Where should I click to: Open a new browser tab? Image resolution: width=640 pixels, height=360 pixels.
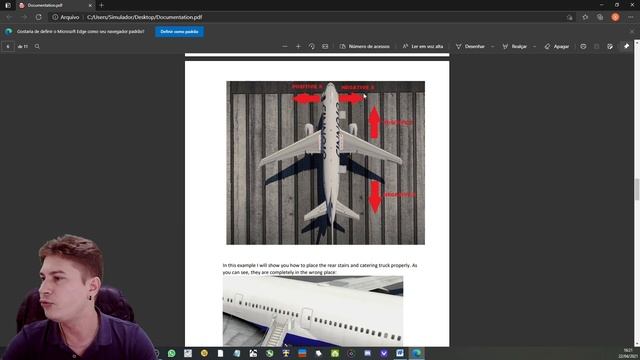[101, 5]
